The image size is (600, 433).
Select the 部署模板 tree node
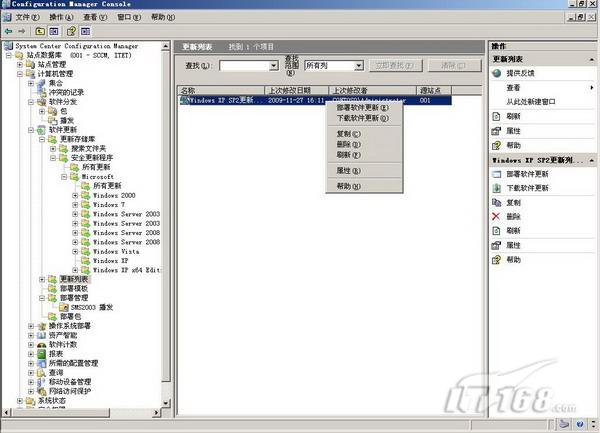tap(74, 288)
